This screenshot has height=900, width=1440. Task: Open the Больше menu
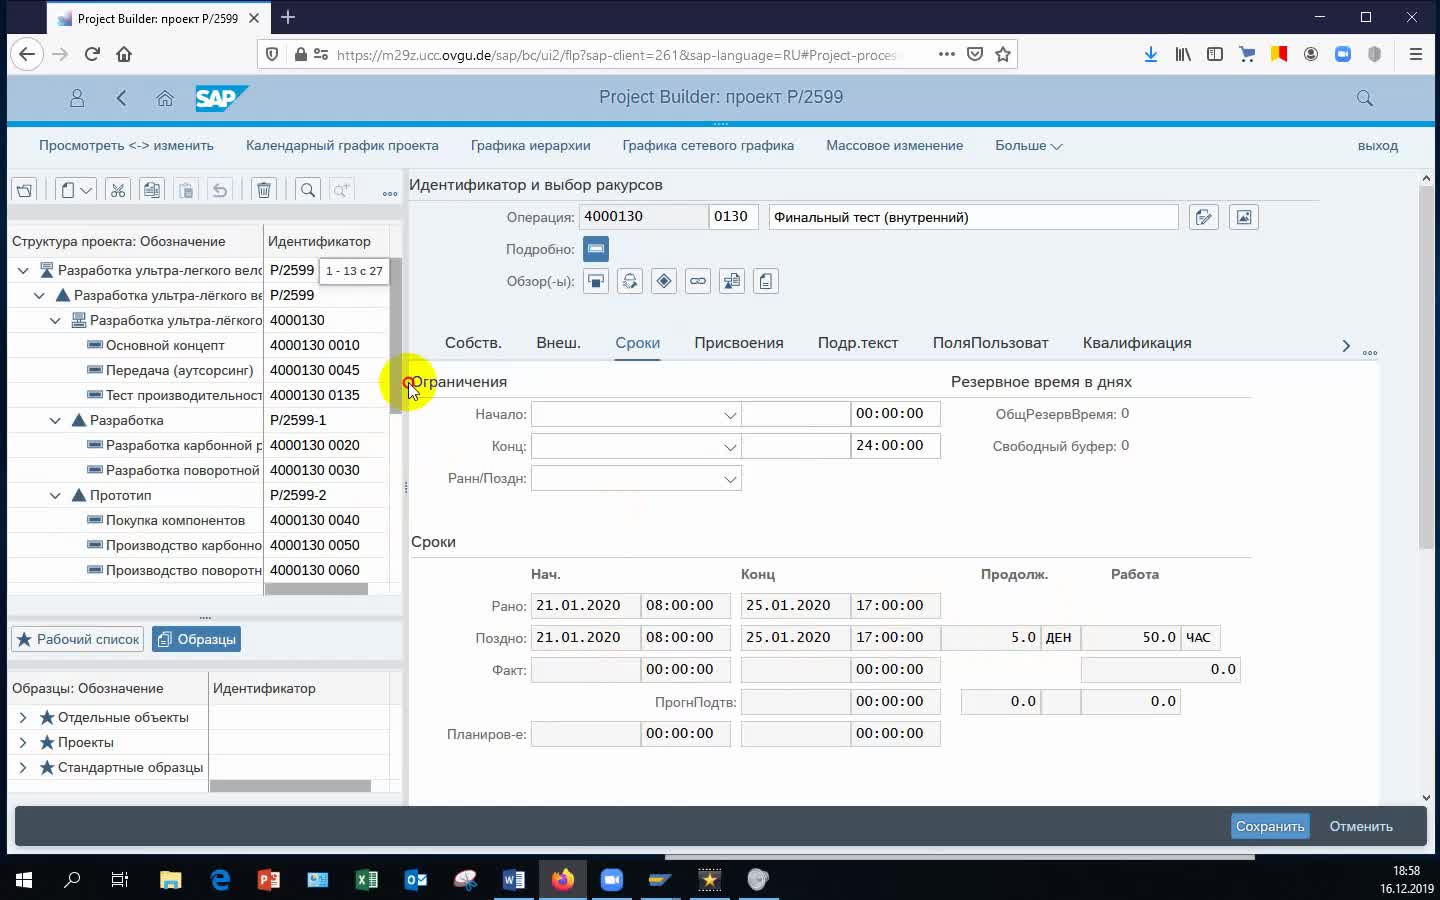[x=1028, y=145]
